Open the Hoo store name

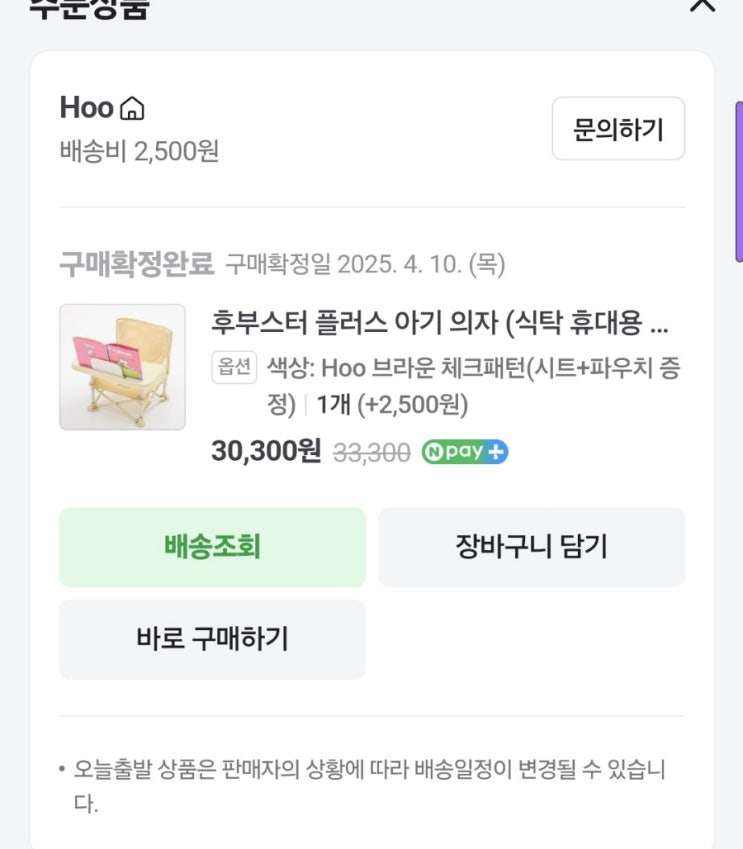[87, 107]
